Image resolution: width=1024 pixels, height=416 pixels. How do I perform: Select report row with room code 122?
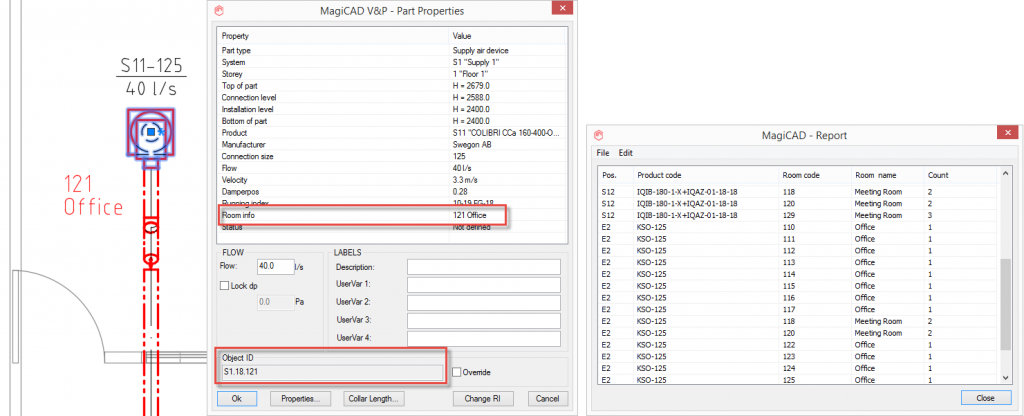(x=798, y=345)
